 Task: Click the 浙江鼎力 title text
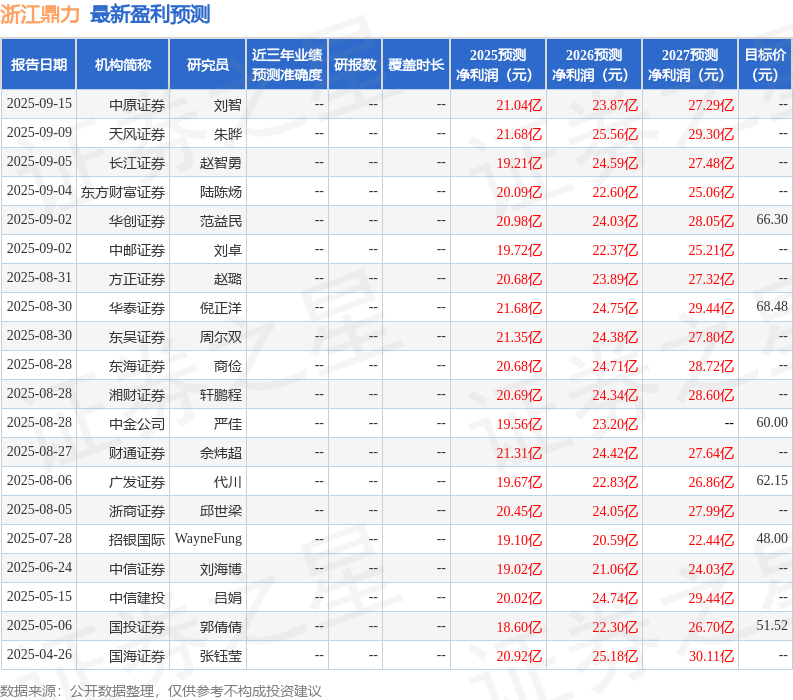click(40, 15)
